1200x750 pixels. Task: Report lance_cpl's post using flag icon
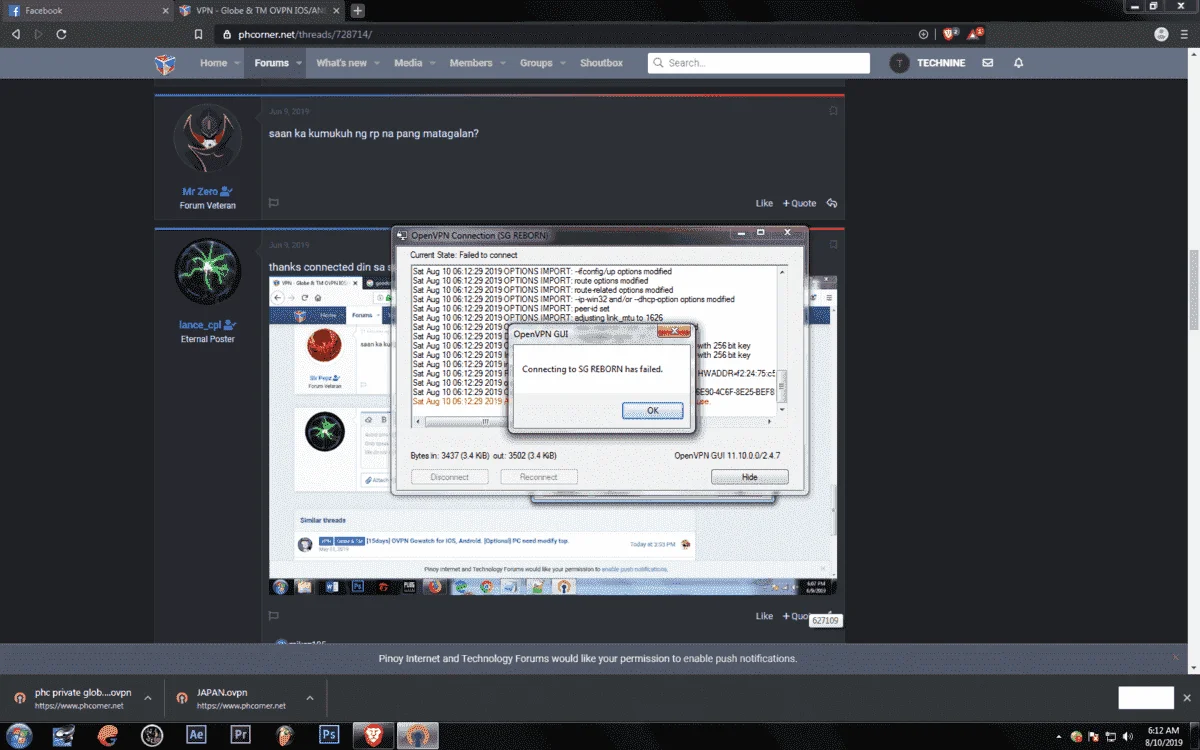click(273, 616)
